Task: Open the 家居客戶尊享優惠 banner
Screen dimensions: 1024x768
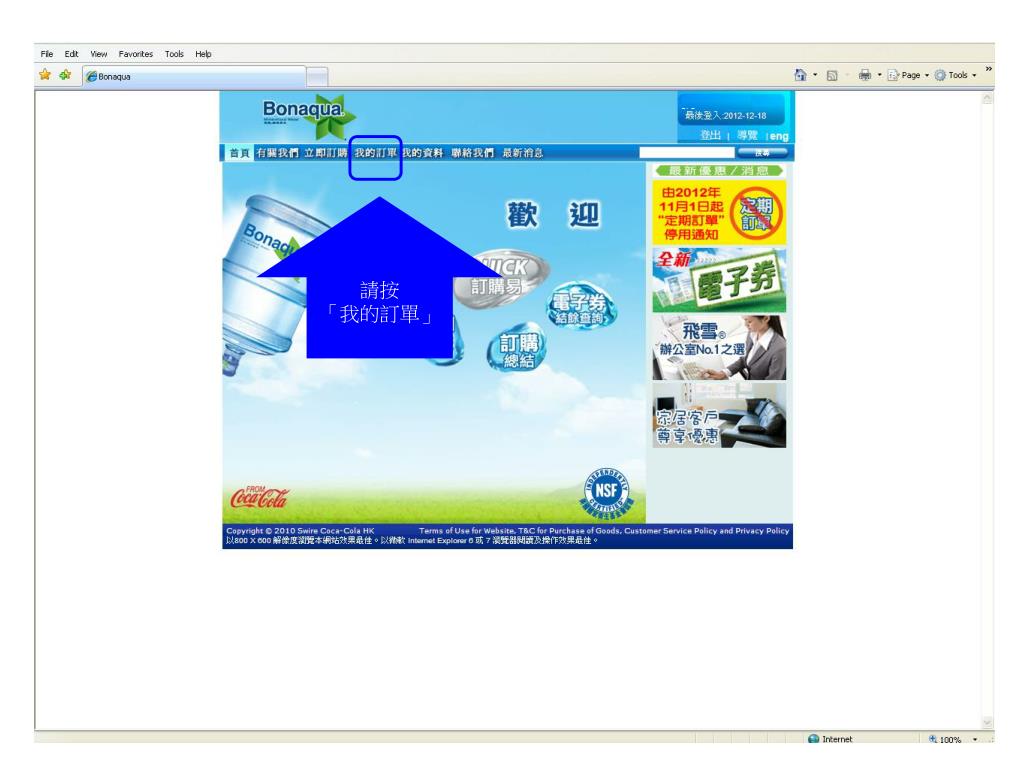Action: coord(719,415)
